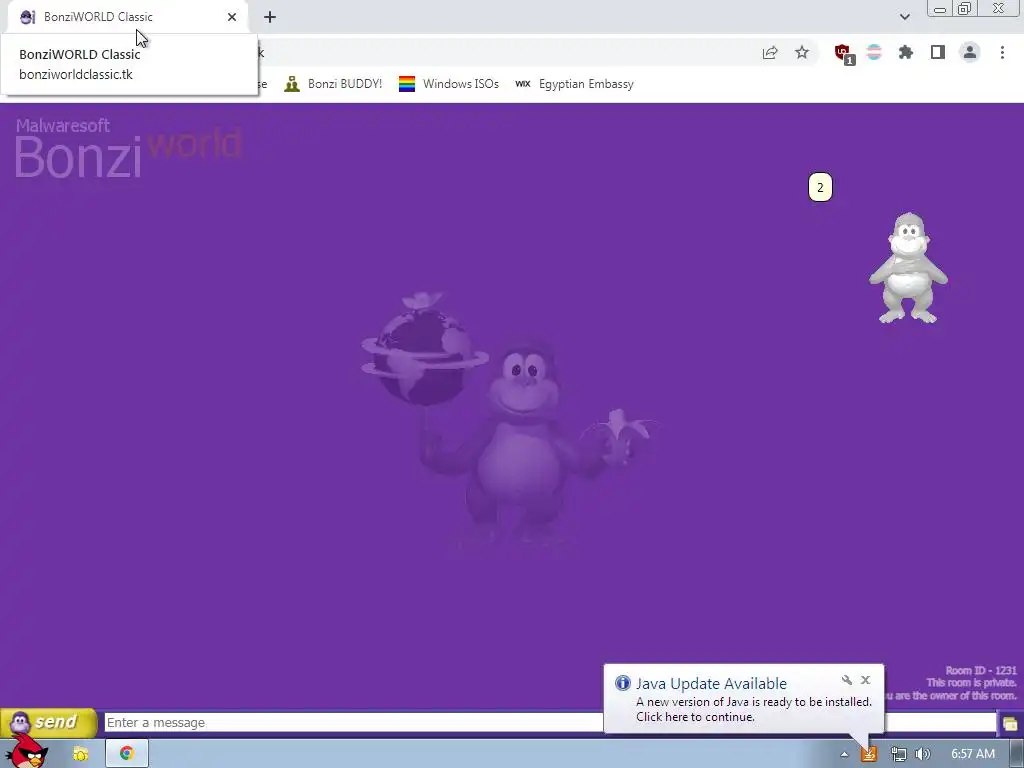Viewport: 1024px width, 768px height.
Task: Open the file explorer taskbar icon
Action: click(80, 754)
